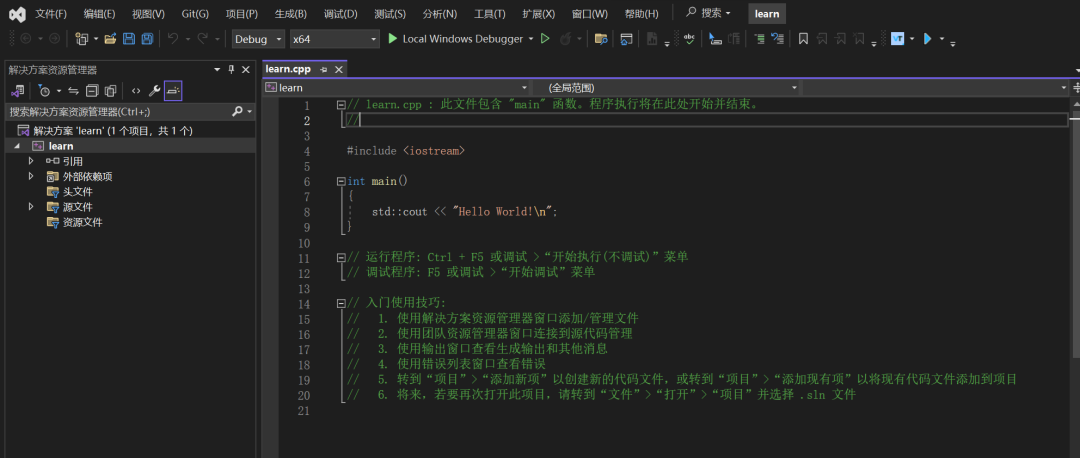Collapse the main function code block

[x=340, y=182]
